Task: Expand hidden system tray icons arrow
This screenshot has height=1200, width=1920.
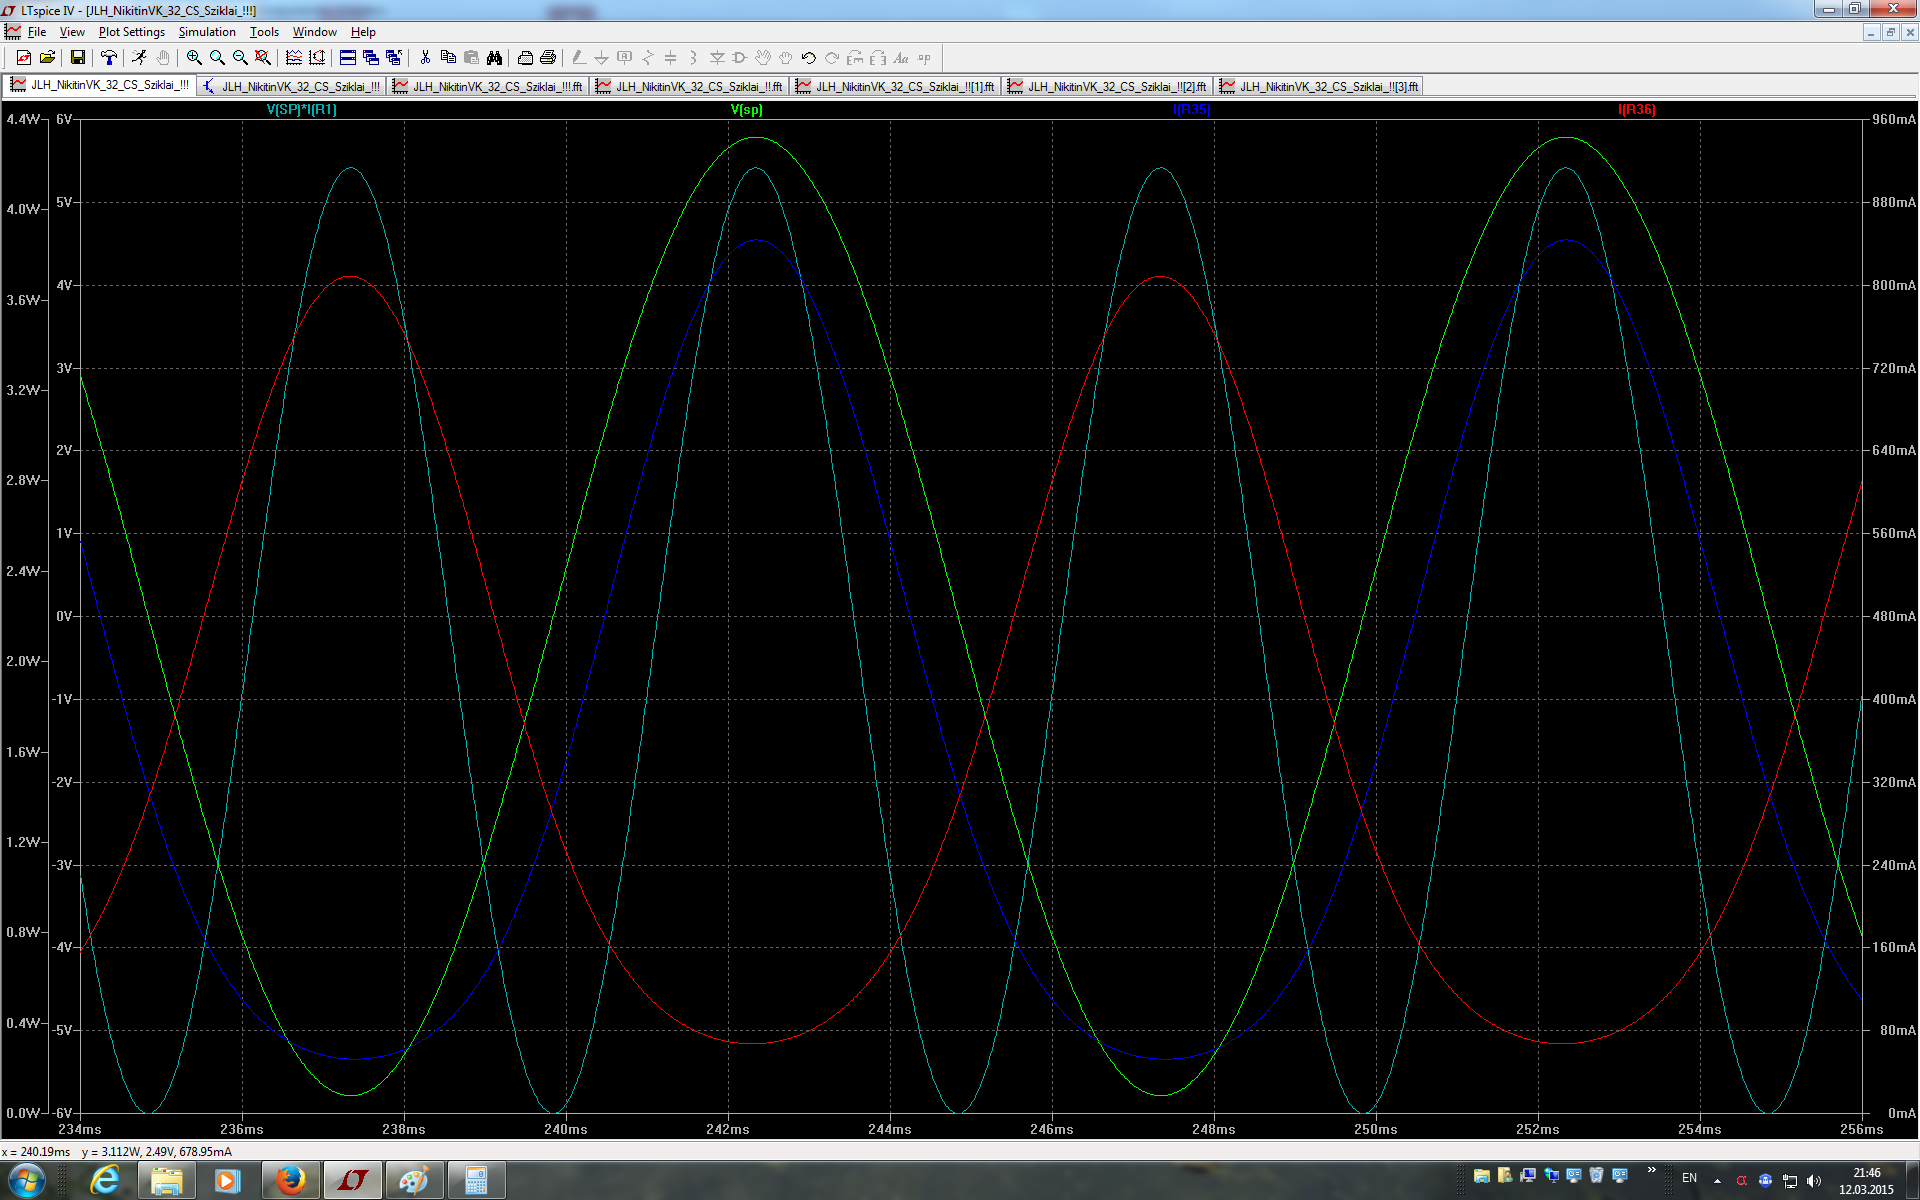Action: (x=1717, y=1181)
